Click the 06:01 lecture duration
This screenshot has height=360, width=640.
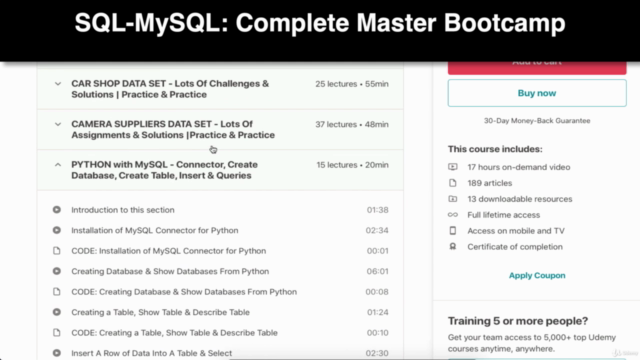[x=378, y=271]
